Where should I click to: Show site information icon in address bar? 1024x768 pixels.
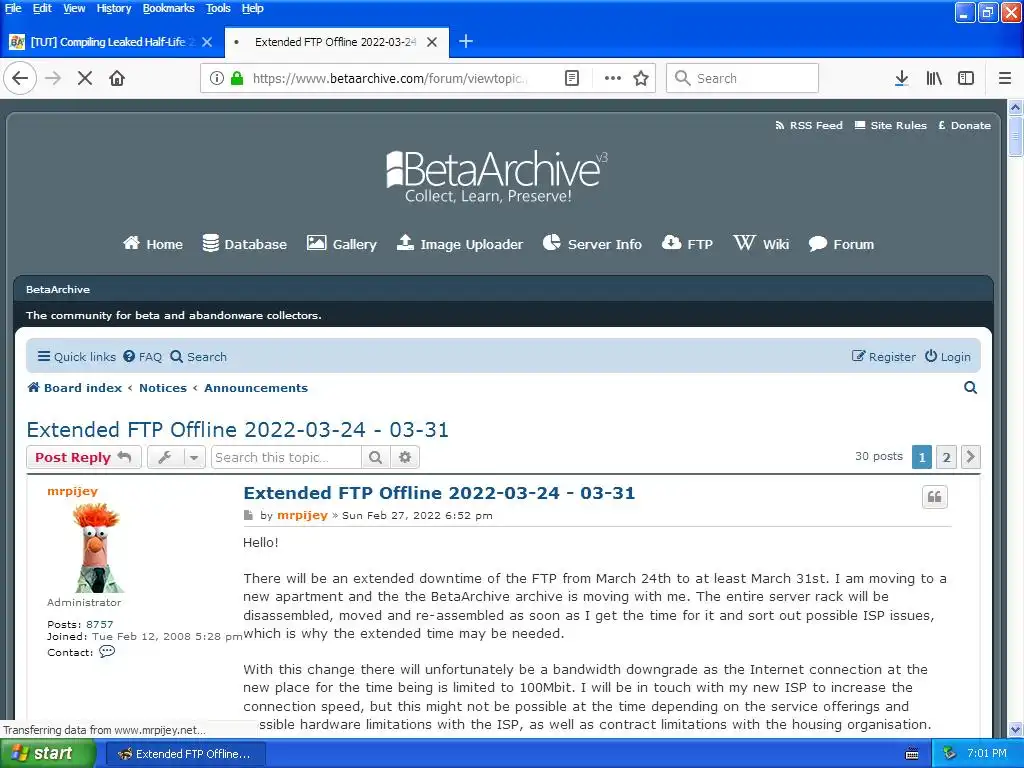coord(216,78)
